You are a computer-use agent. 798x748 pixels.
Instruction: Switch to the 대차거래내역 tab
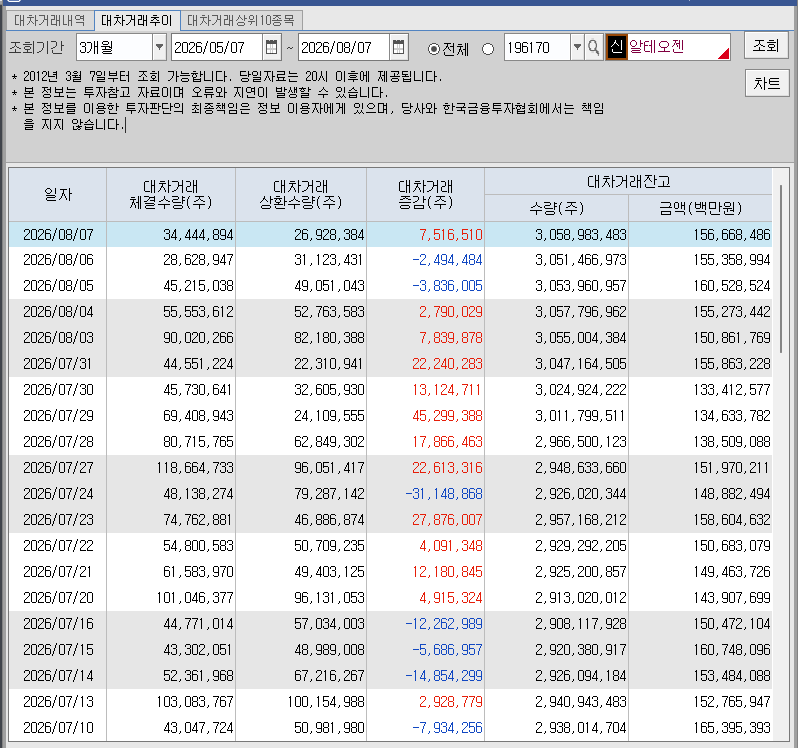50,20
